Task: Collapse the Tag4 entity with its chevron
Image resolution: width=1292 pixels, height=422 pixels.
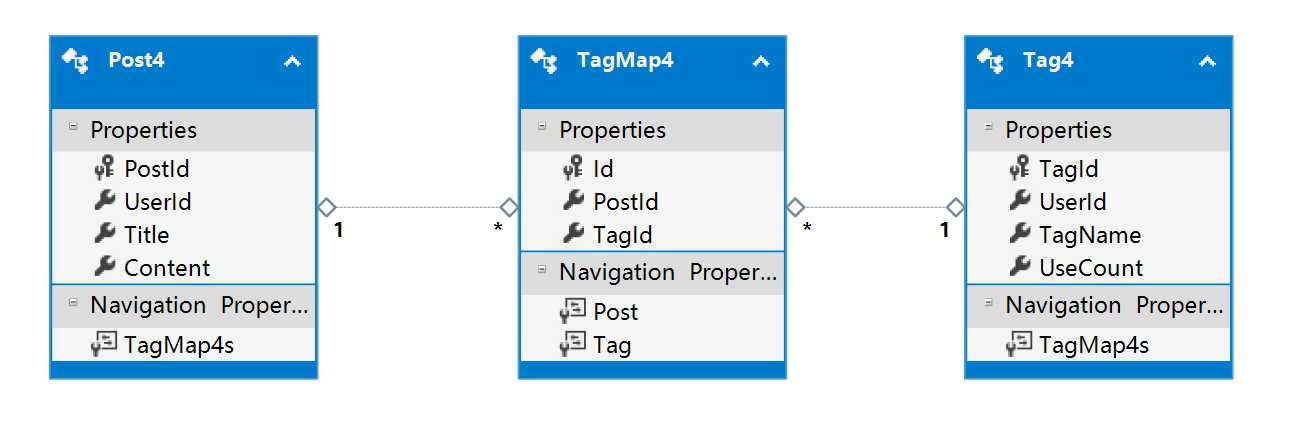Action: point(1207,62)
